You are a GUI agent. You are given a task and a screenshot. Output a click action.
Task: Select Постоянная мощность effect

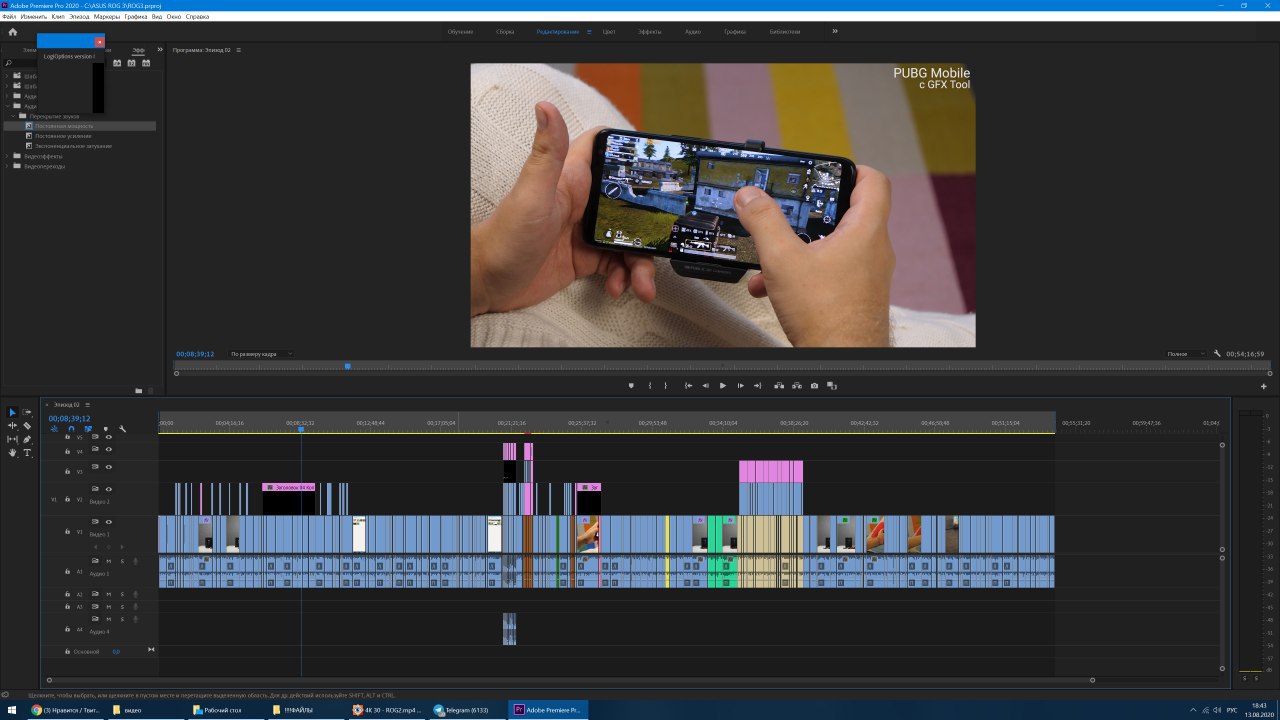[65, 126]
